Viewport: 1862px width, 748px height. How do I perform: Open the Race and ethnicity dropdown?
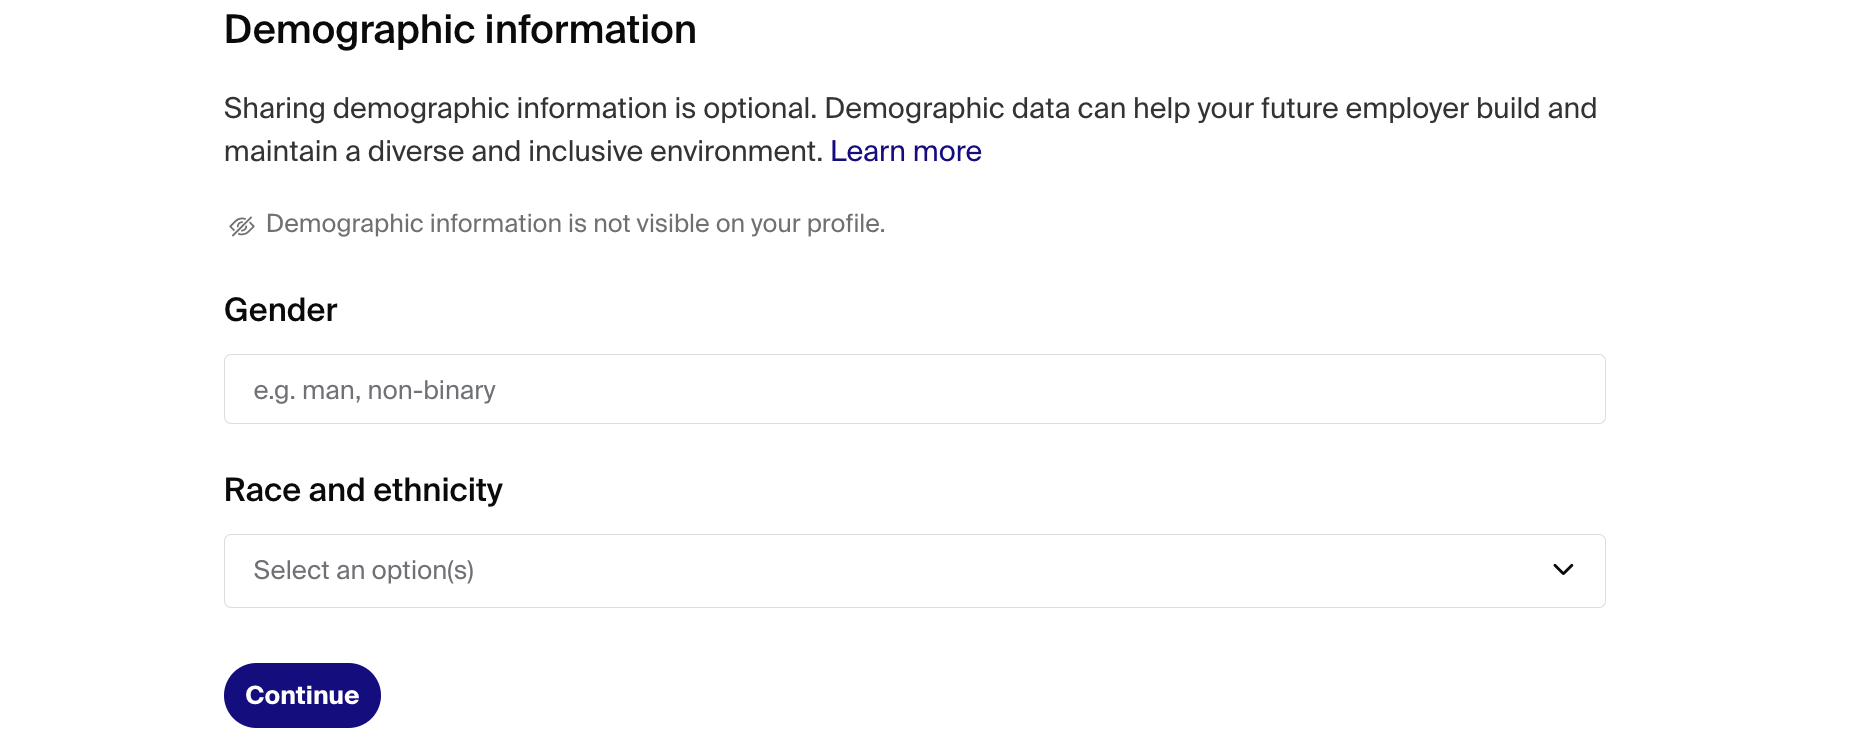pyautogui.click(x=914, y=571)
